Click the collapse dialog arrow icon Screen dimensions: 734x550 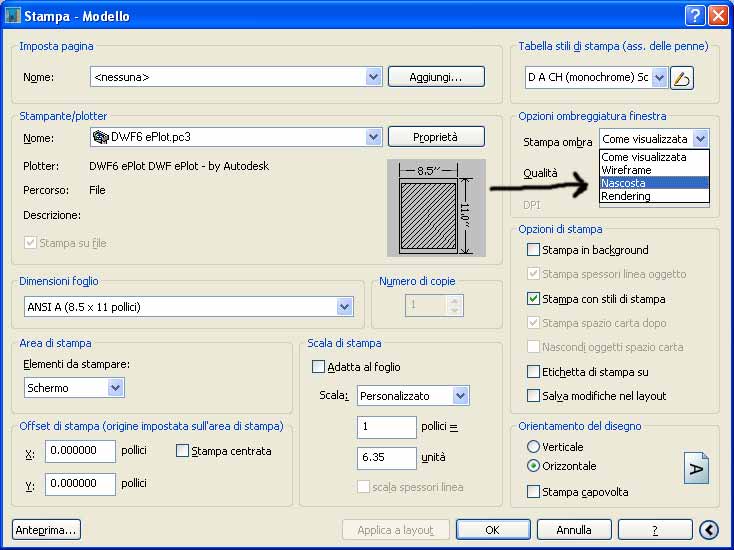(x=709, y=530)
